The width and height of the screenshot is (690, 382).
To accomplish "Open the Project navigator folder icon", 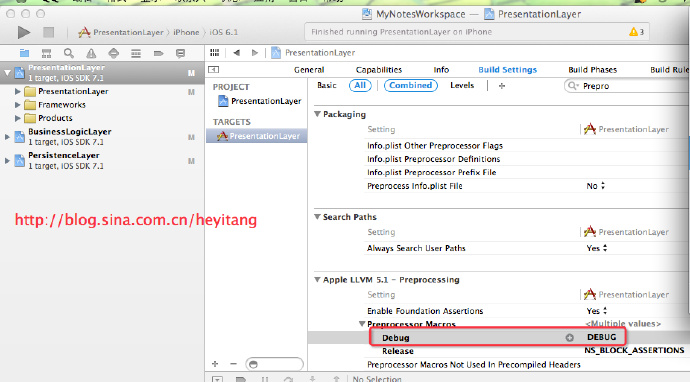I will pos(24,53).
